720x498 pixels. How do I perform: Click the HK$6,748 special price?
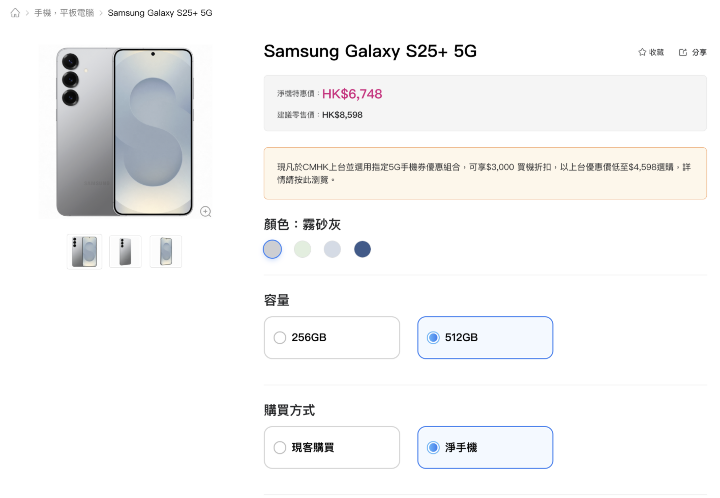352,94
